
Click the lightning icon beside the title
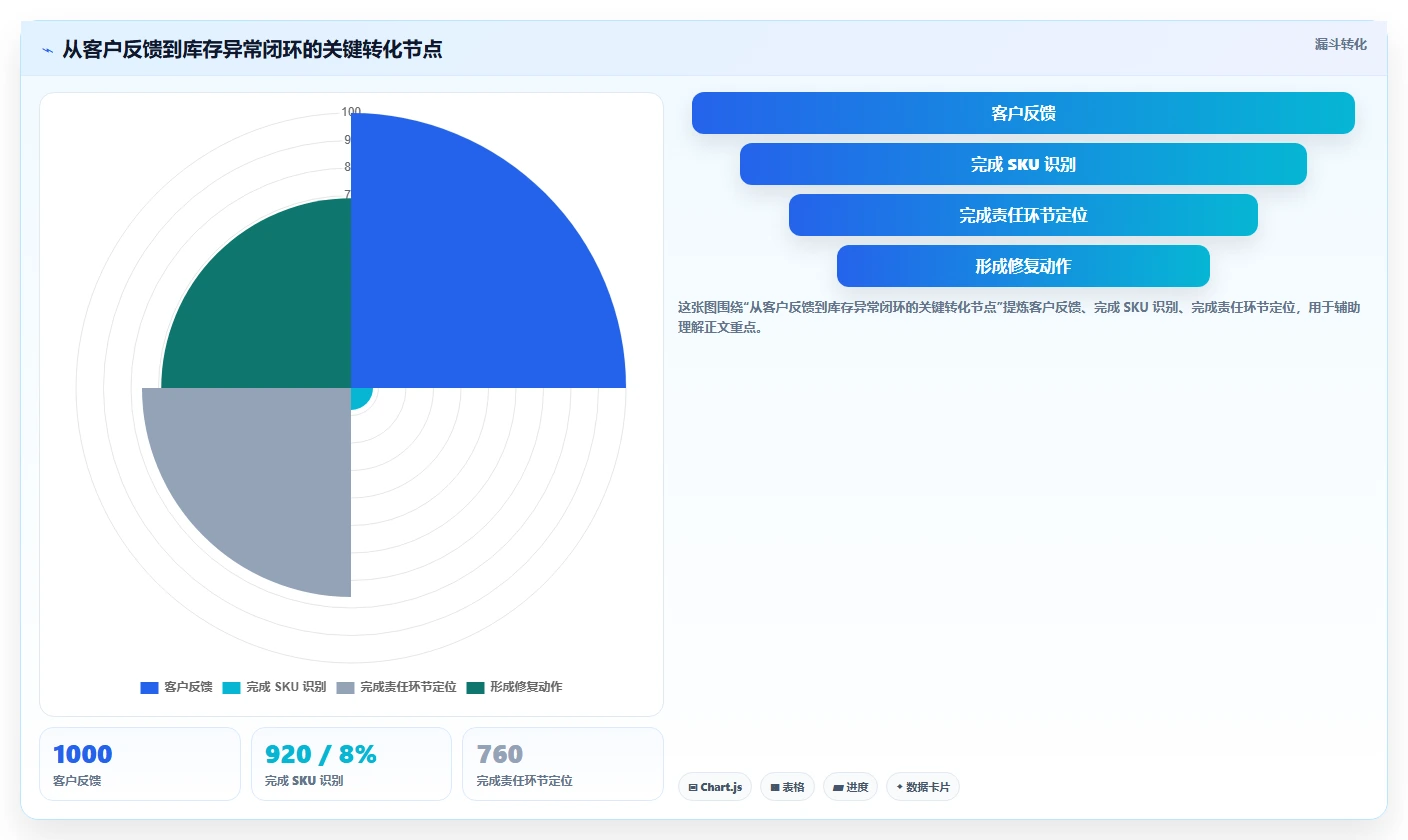pos(47,50)
